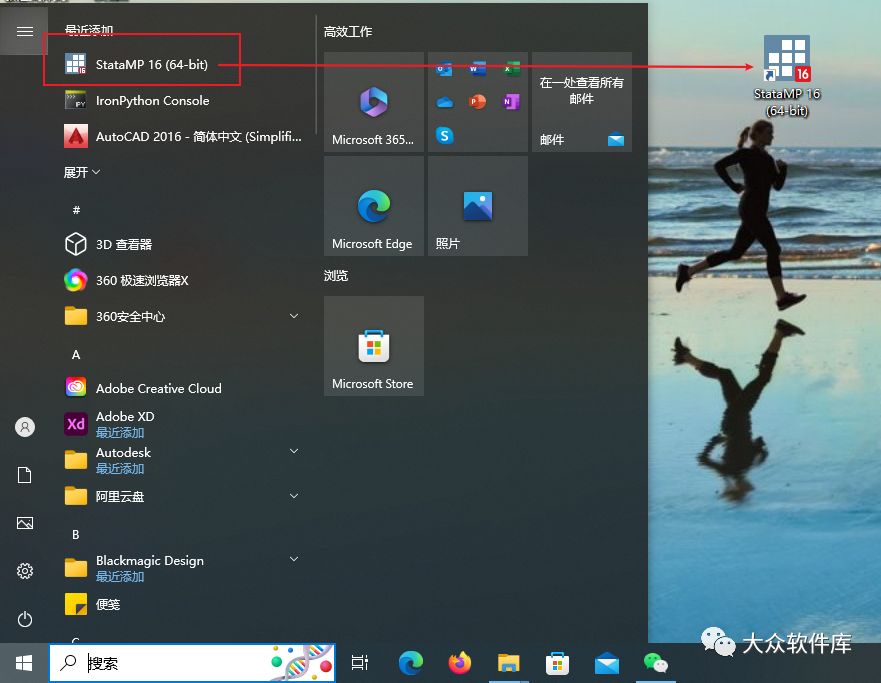This screenshot has height=683, width=881.
Task: Open Outlook icon in Office tile group
Action: (x=444, y=69)
